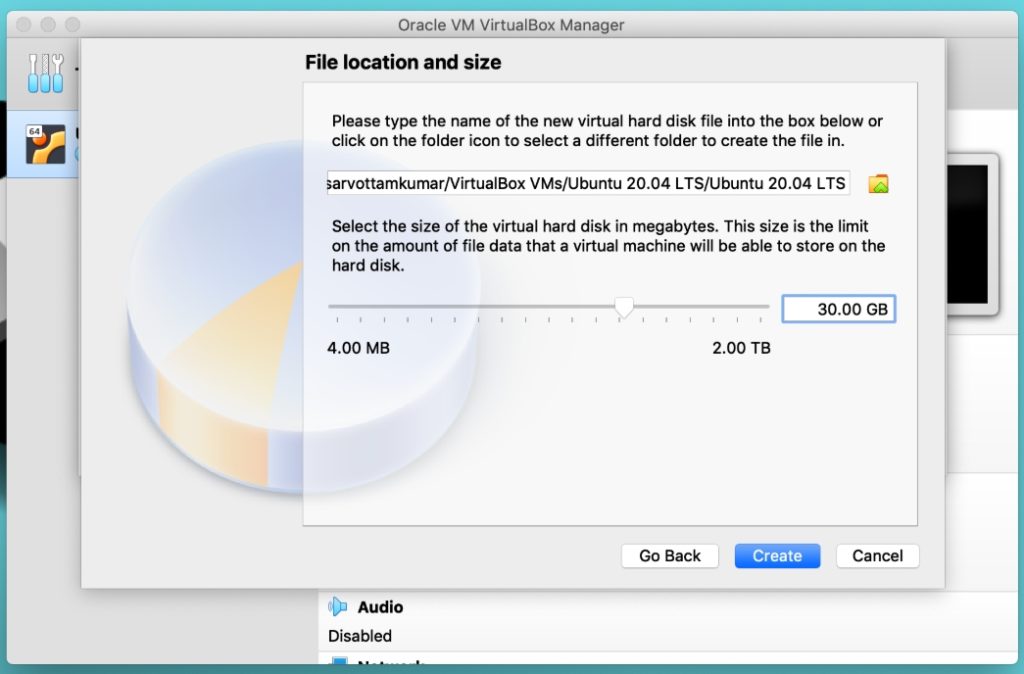This screenshot has width=1024, height=674.
Task: Open the Tools icon in VirtualBox Manager
Action: pyautogui.click(x=46, y=73)
